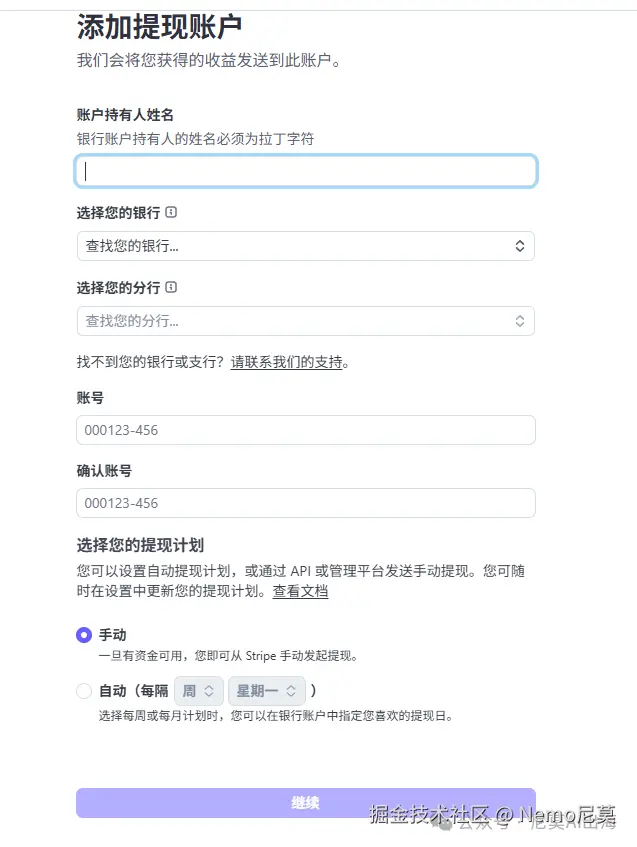The width and height of the screenshot is (637, 847).
Task: Click the chevron inside the 周 frequency selector
Action: click(x=208, y=690)
